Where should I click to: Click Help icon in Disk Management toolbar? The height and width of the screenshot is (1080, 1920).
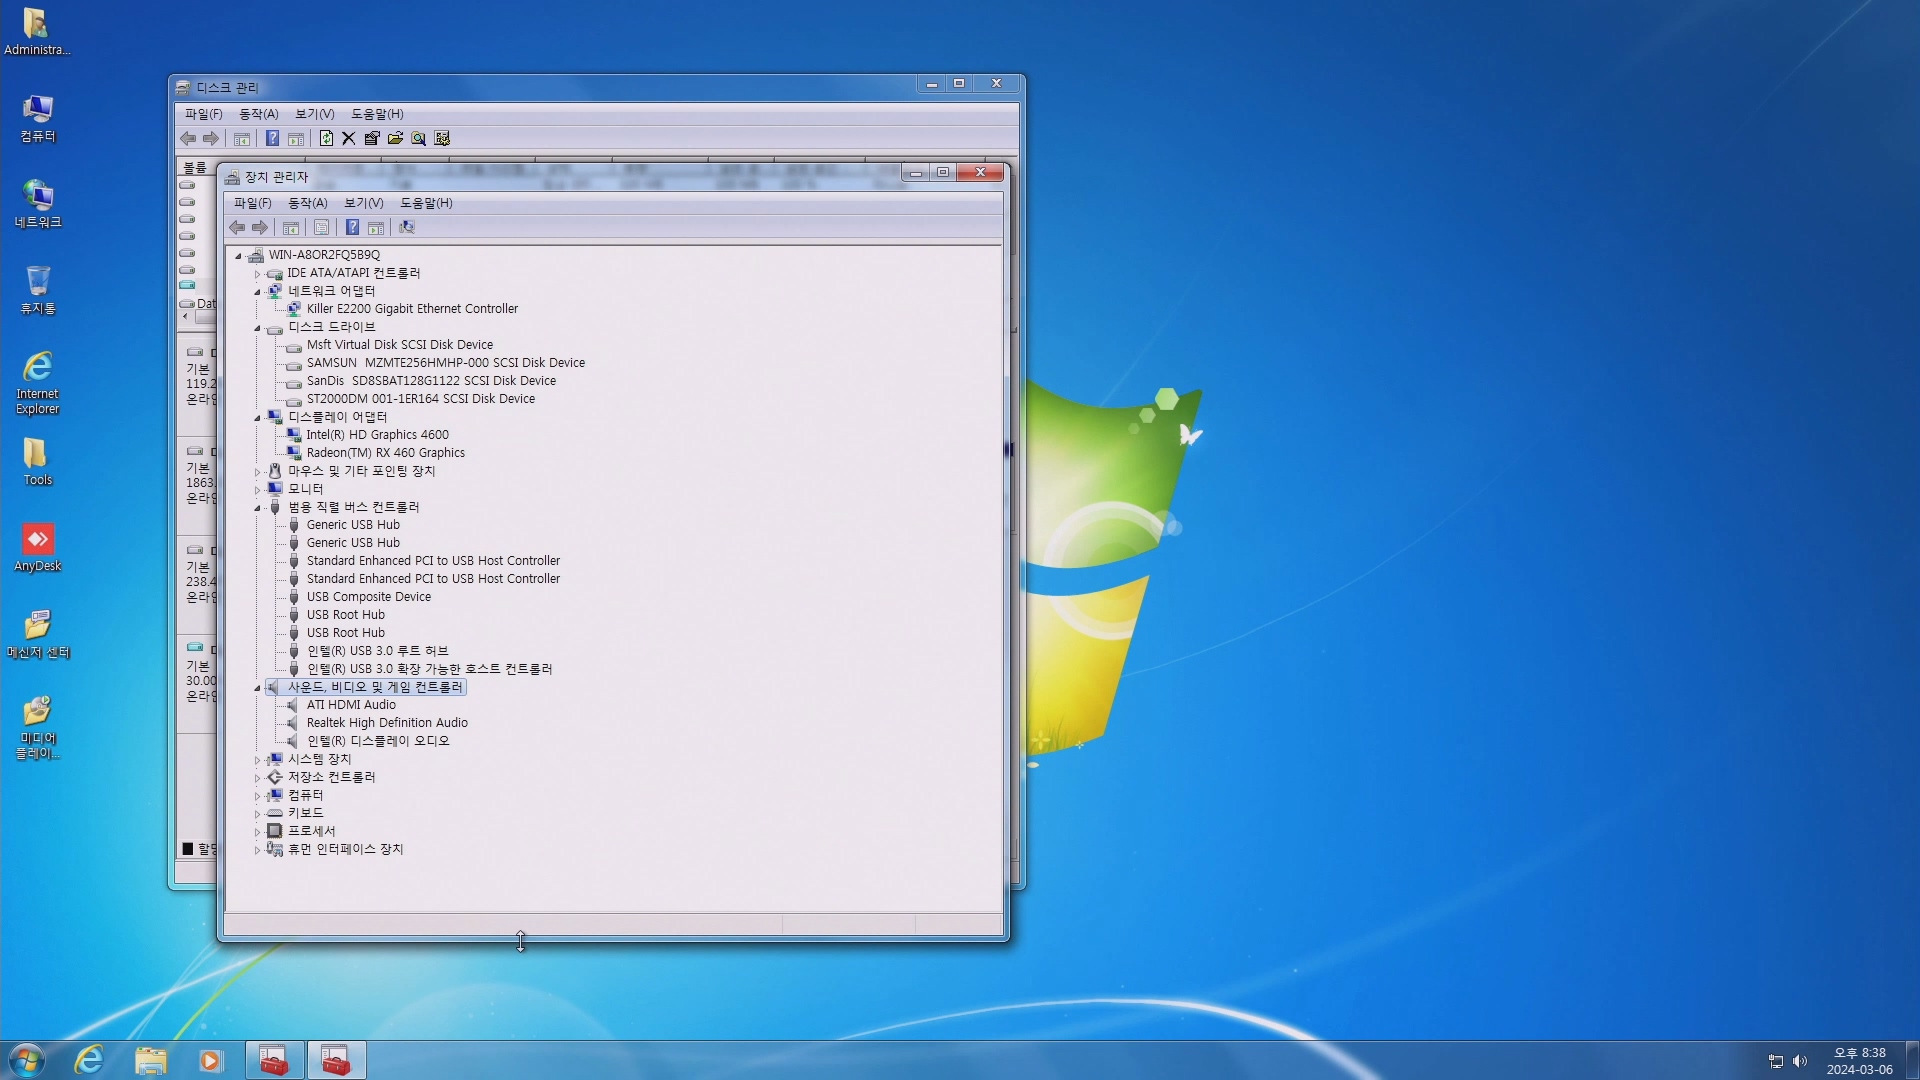(x=272, y=139)
